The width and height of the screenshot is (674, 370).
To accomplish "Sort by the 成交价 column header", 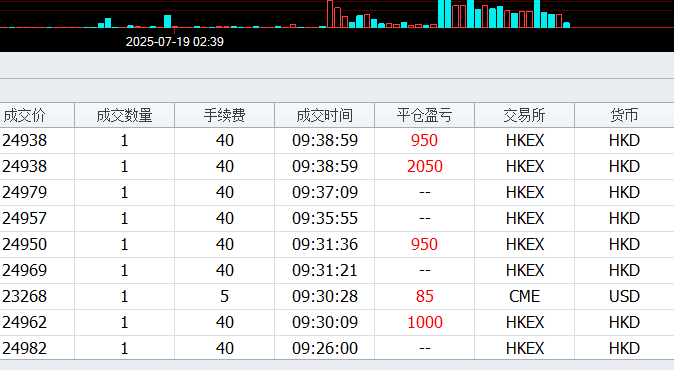I will [25, 115].
